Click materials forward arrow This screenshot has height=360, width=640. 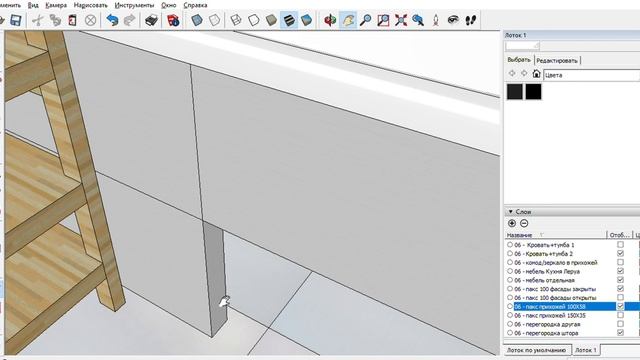click(524, 74)
